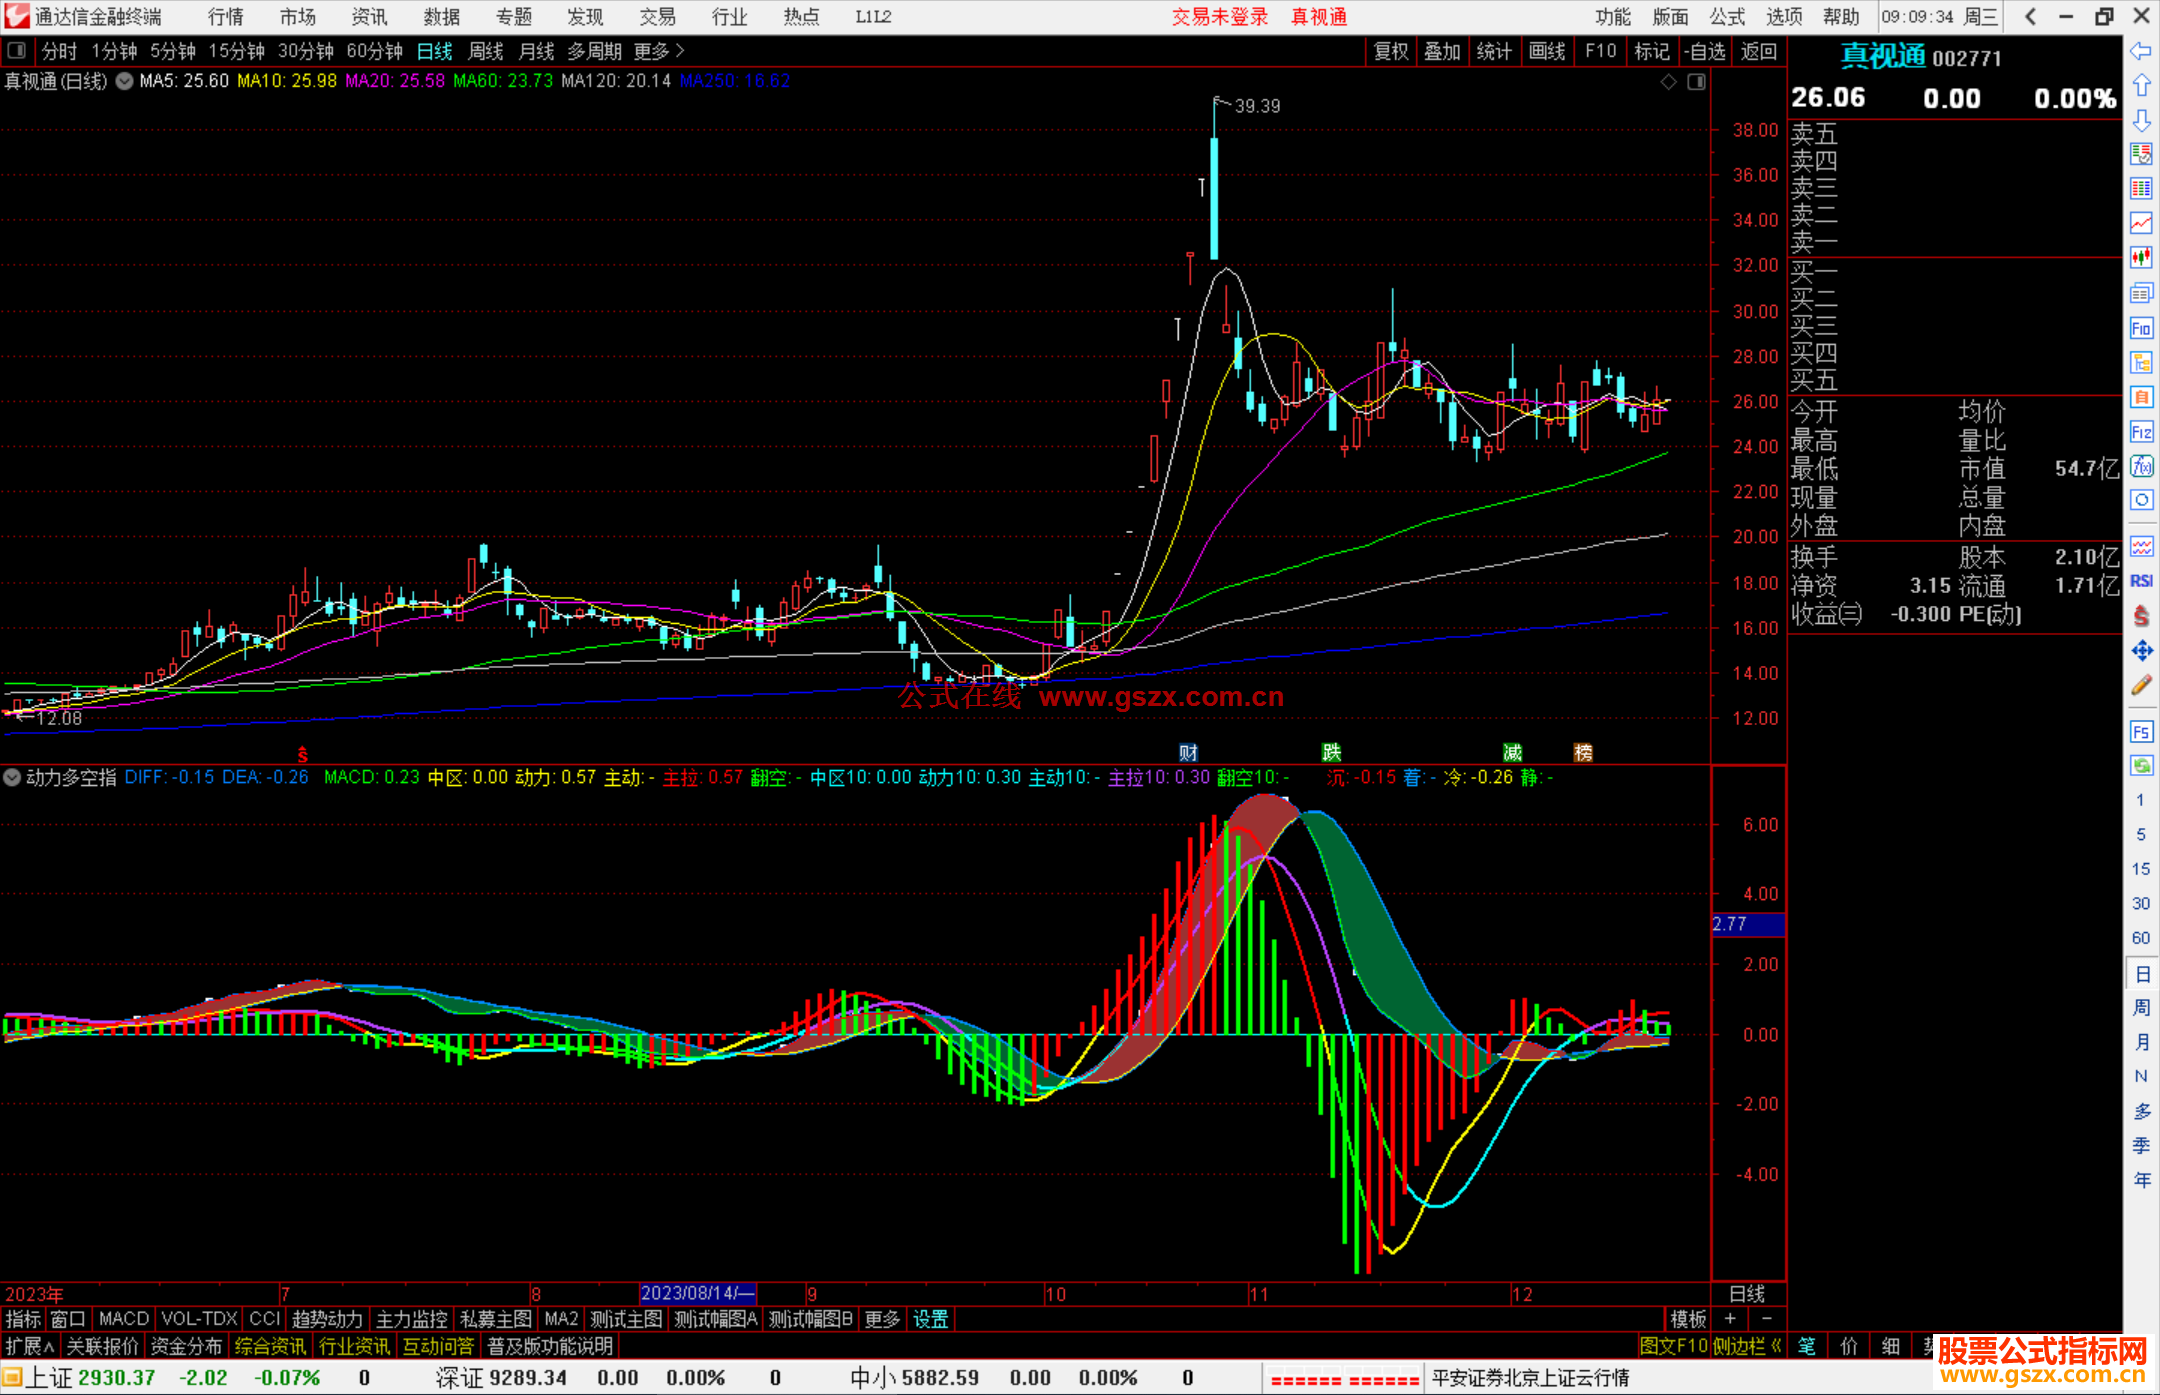Viewport: 2160px width, 1395px height.
Task: Click the plus zoom-in button beside 模板
Action: tap(1730, 1319)
